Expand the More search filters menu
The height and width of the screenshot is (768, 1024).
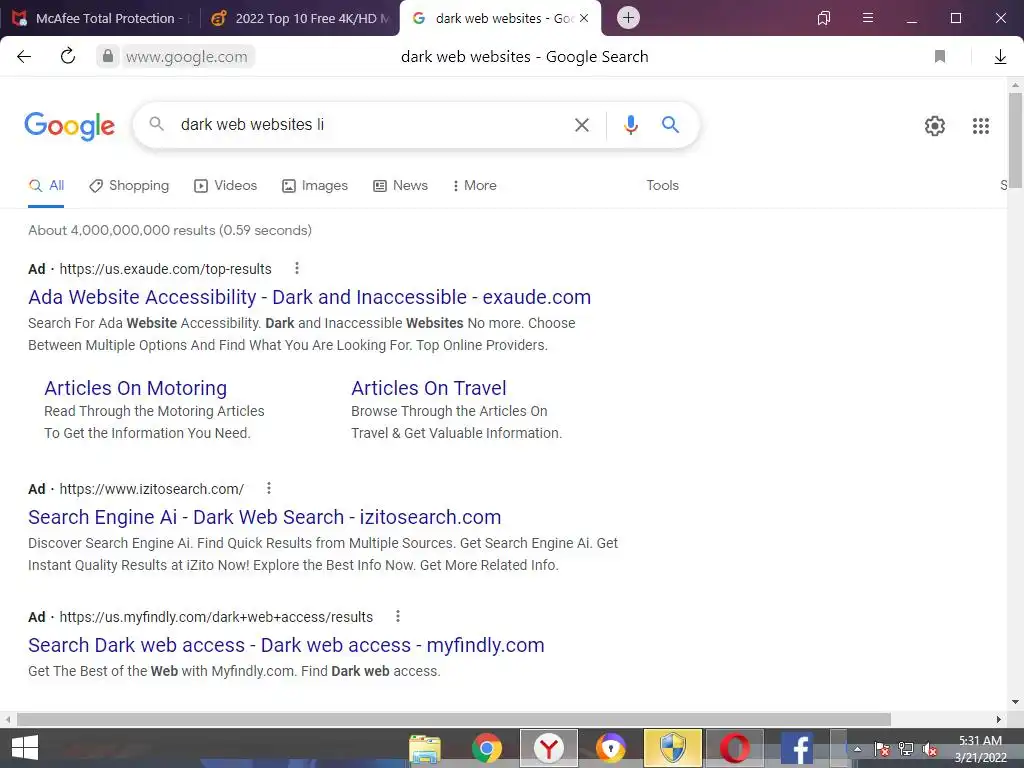click(x=474, y=185)
